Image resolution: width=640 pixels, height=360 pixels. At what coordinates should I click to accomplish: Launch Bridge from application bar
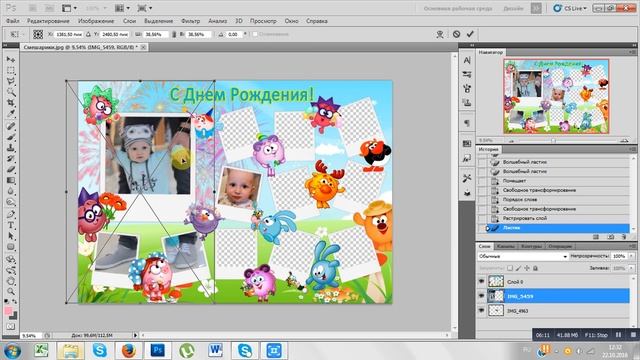pyautogui.click(x=33, y=8)
